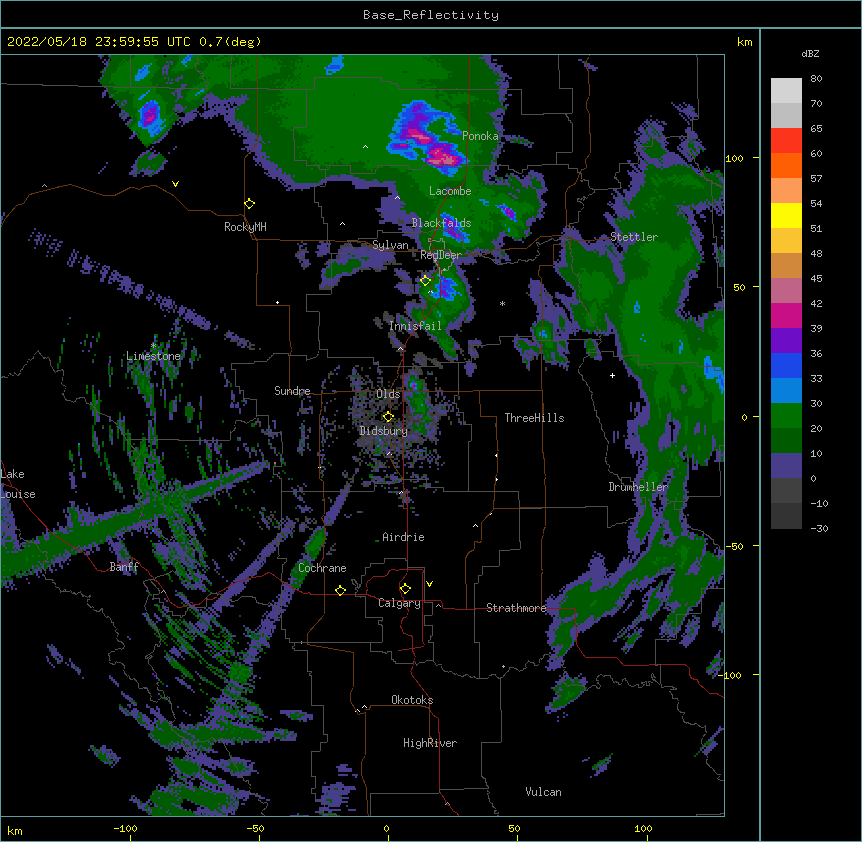Click the Didsbury label
Image resolution: width=862 pixels, height=842 pixels.
click(384, 431)
